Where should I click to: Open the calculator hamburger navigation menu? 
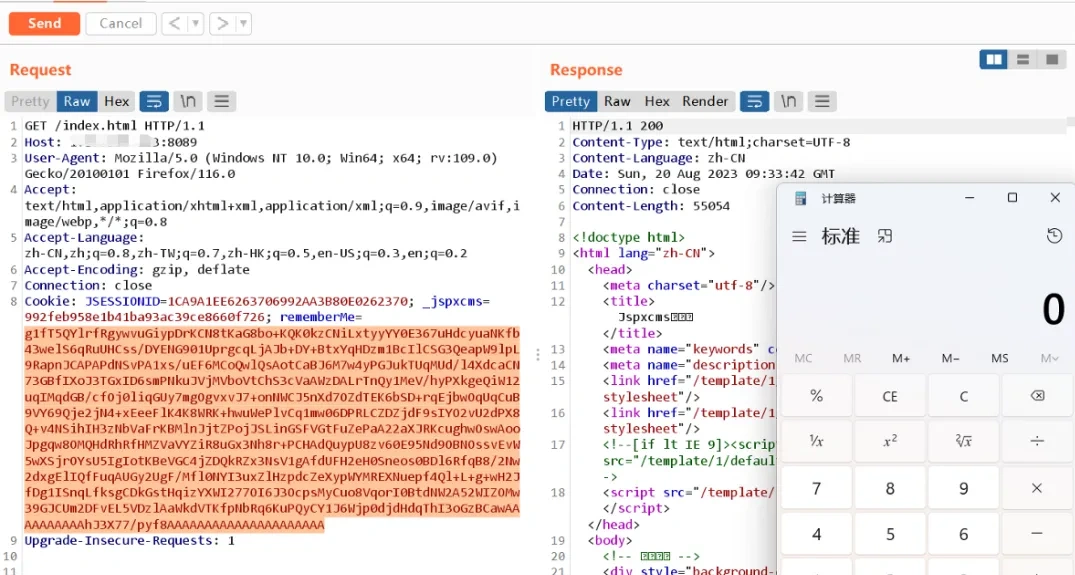click(x=799, y=236)
